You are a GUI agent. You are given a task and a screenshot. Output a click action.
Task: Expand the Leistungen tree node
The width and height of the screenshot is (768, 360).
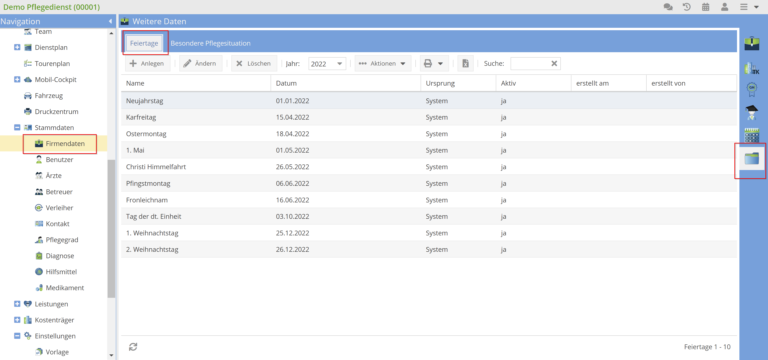17,304
